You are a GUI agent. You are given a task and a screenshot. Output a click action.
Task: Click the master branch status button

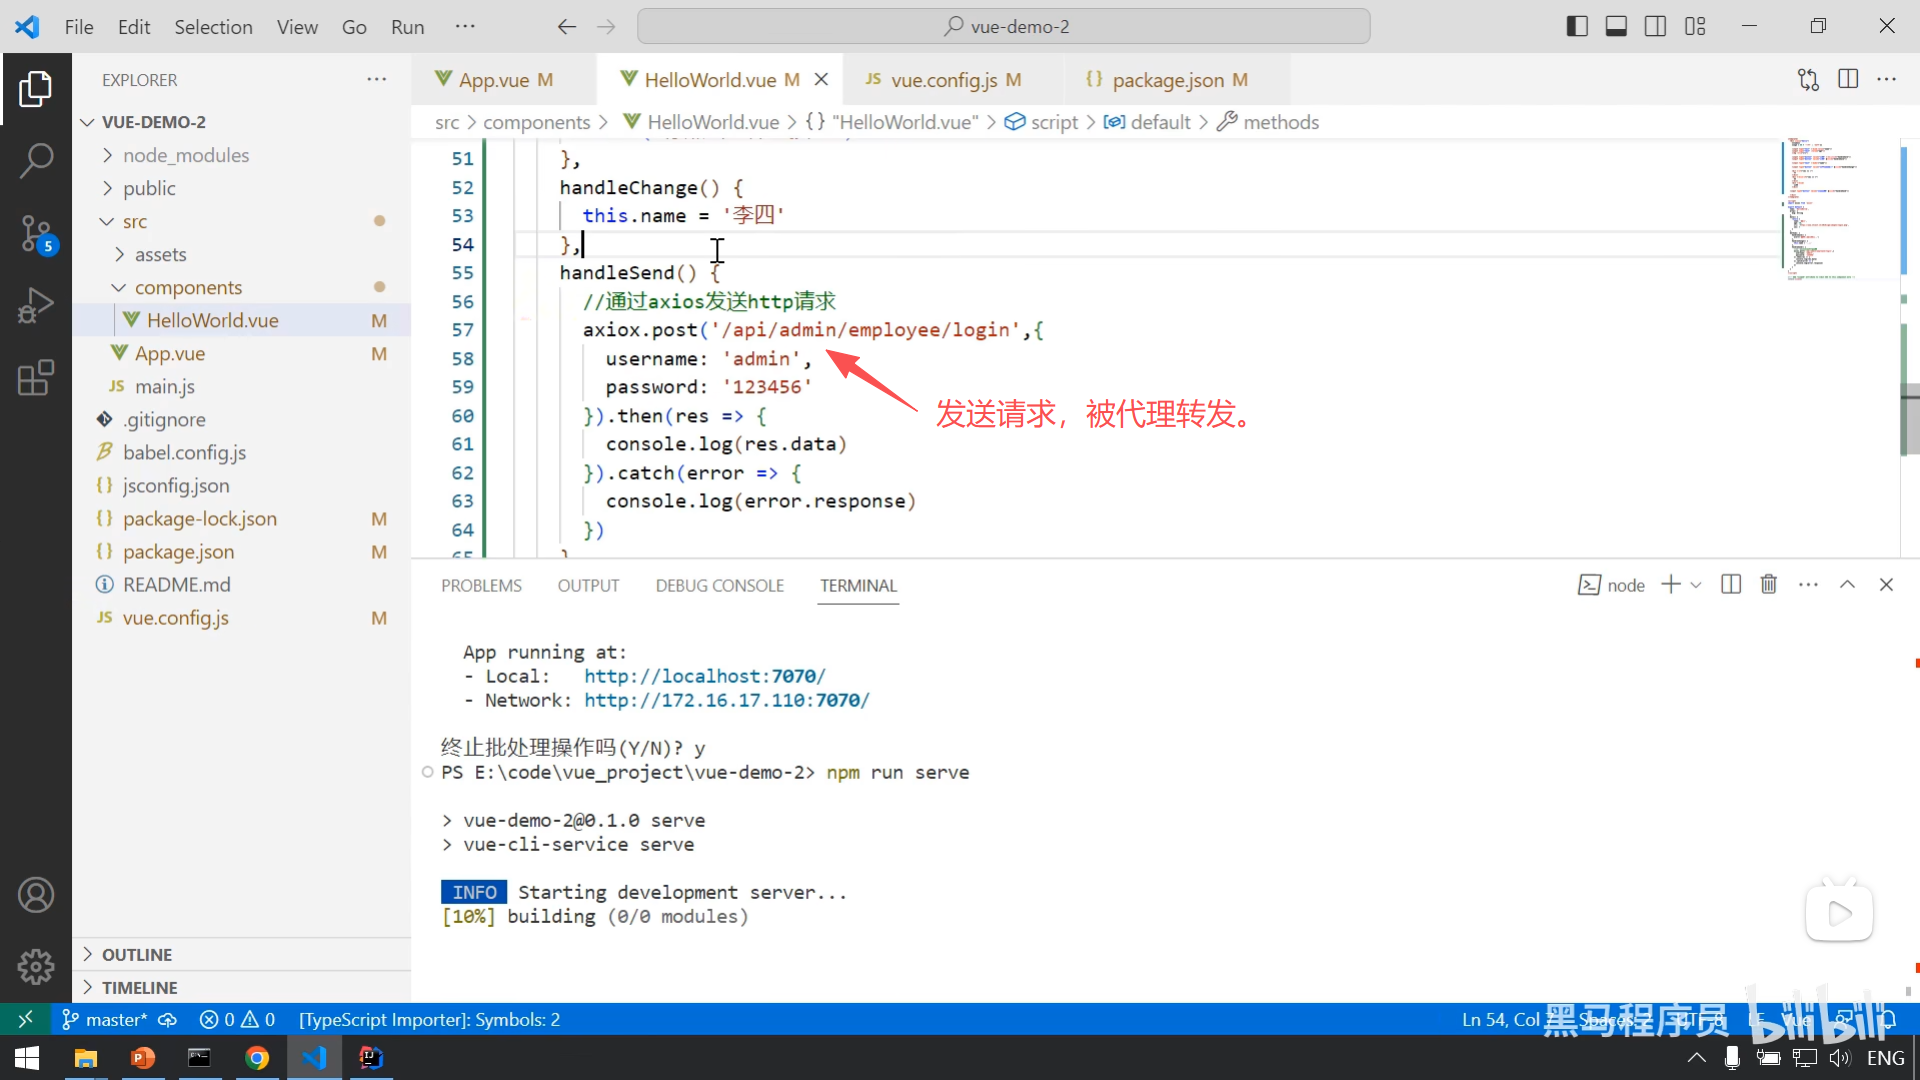(105, 1019)
